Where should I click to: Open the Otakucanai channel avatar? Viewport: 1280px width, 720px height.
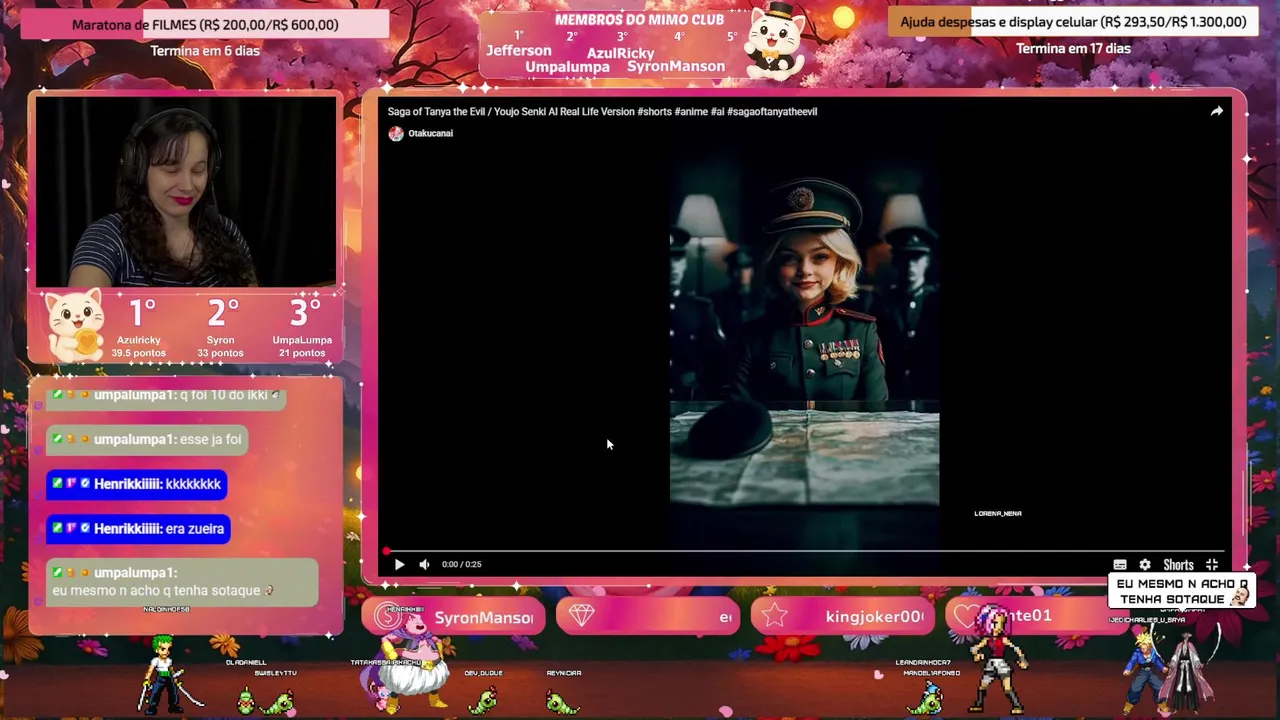396,133
